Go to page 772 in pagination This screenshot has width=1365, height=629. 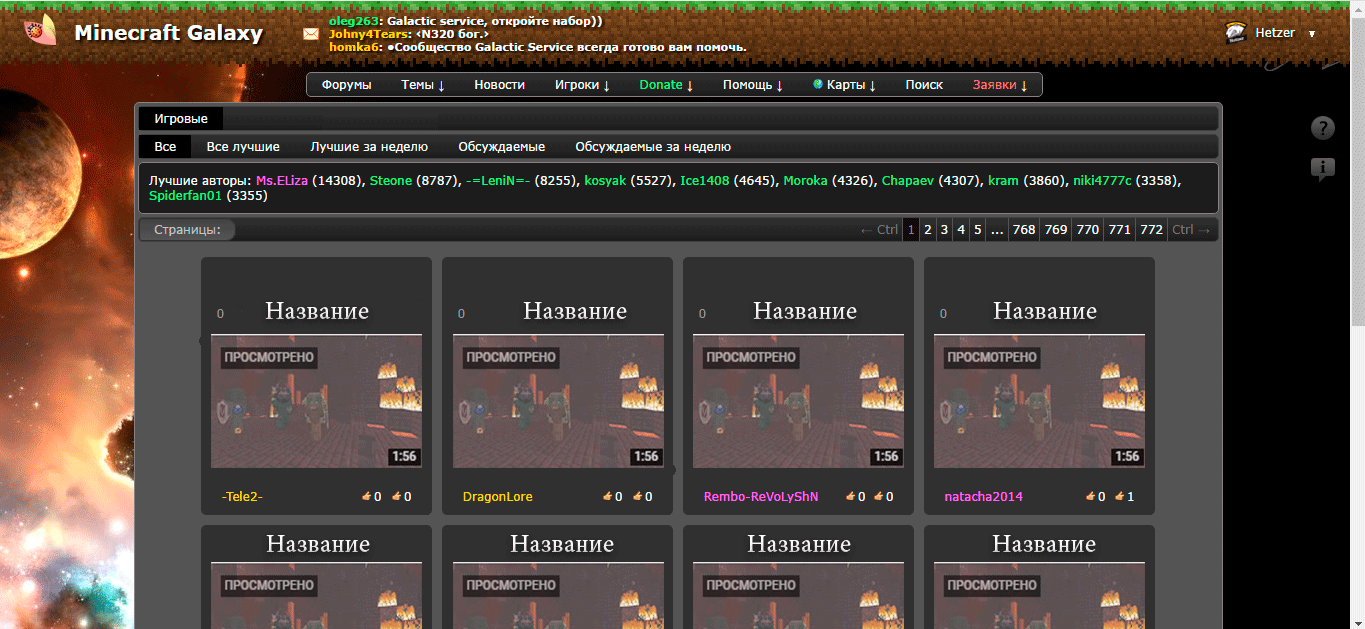(x=1151, y=230)
